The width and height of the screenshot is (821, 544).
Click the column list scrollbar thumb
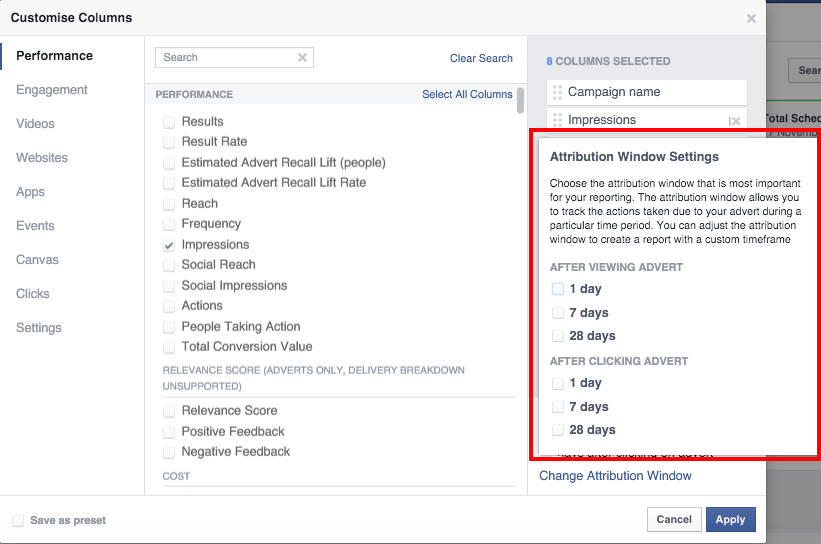pos(520,101)
